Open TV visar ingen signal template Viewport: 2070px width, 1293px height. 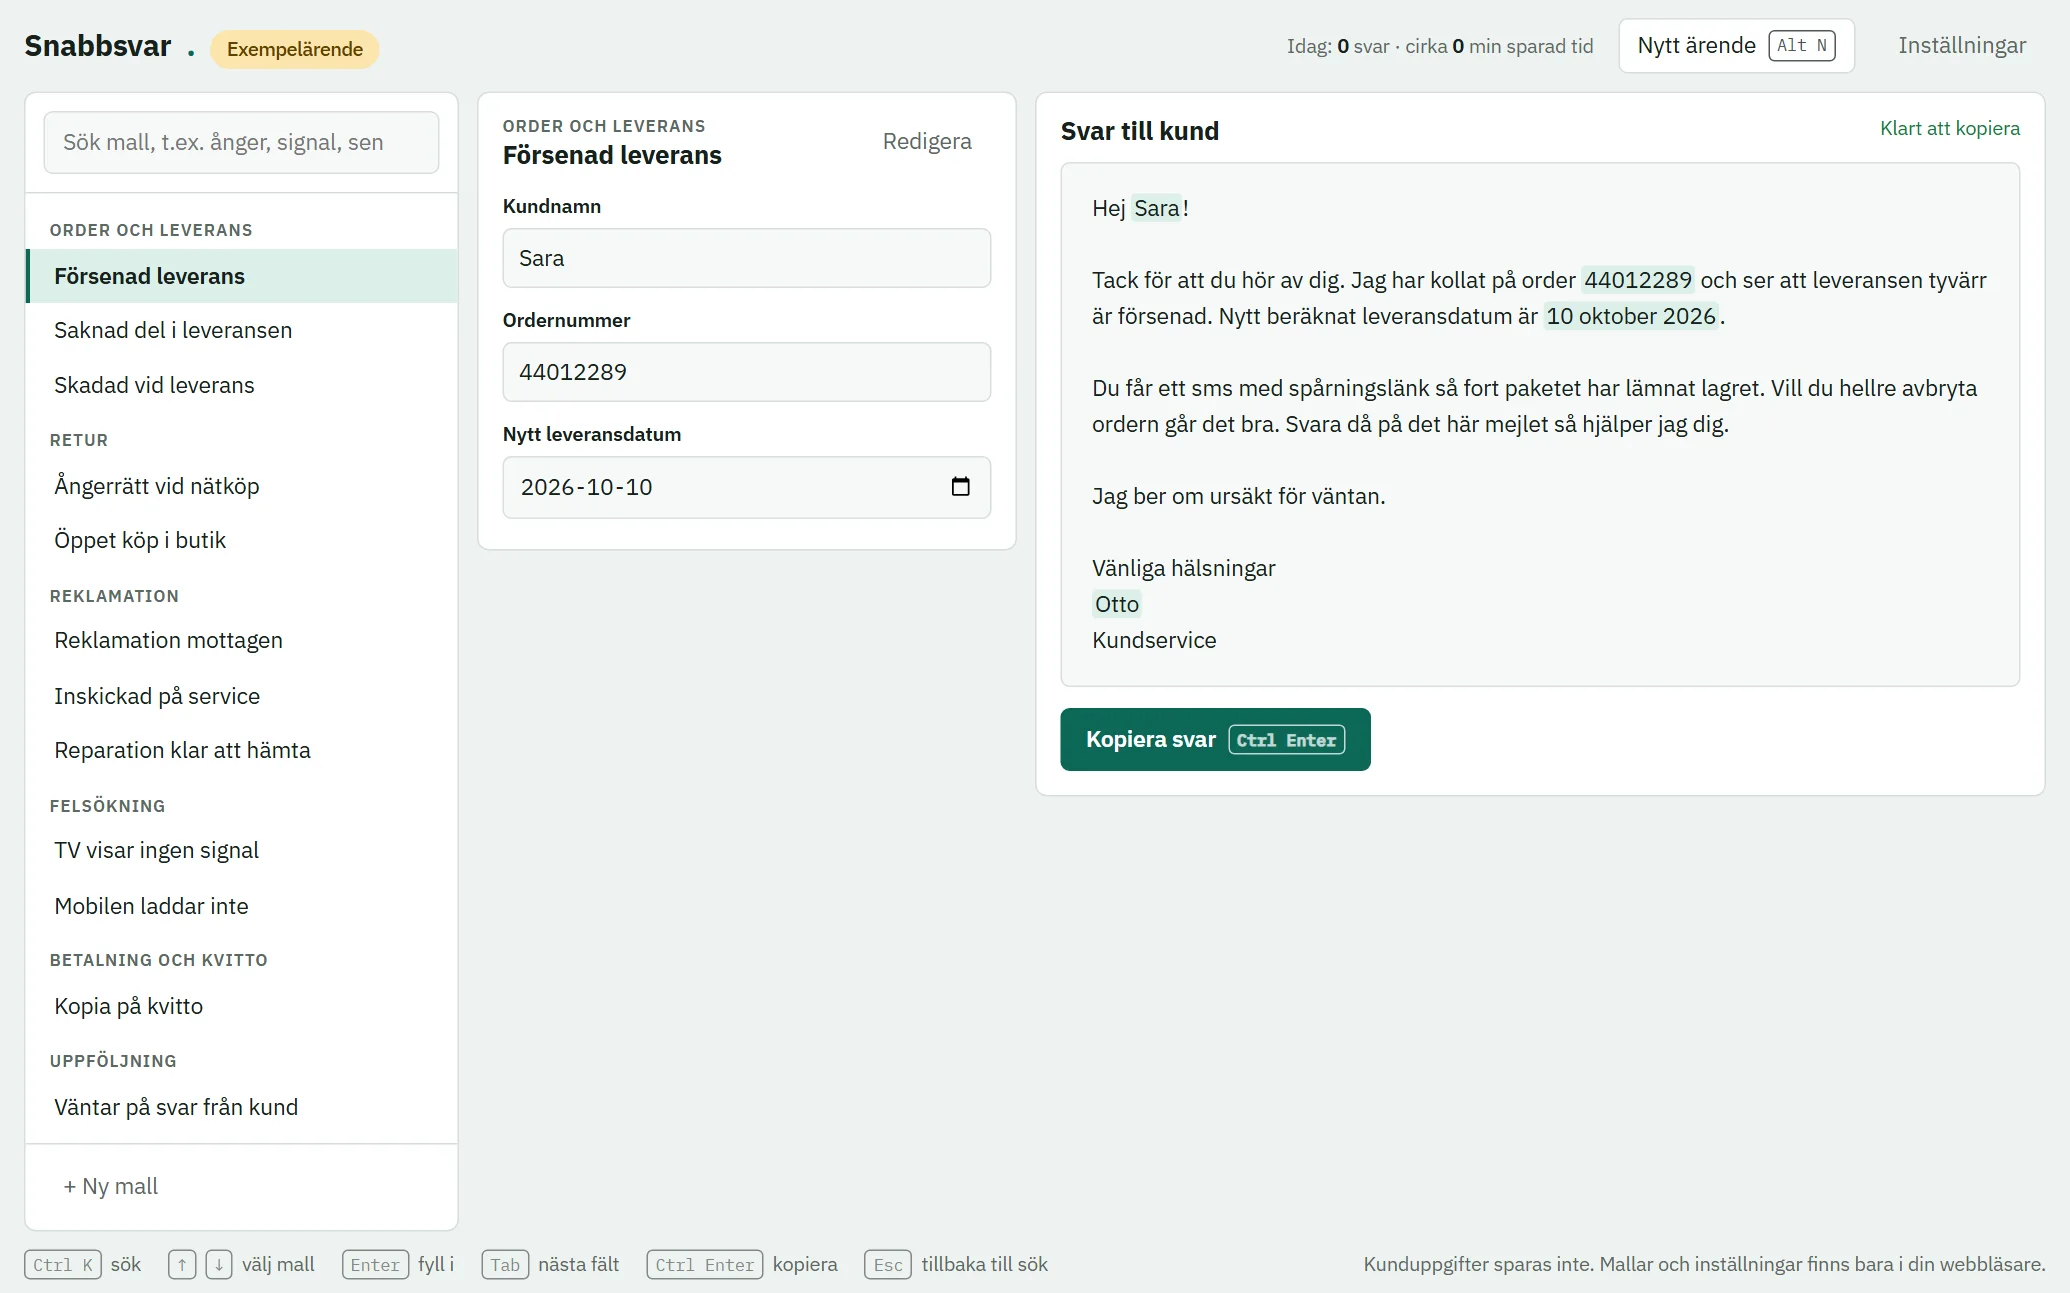(241, 850)
